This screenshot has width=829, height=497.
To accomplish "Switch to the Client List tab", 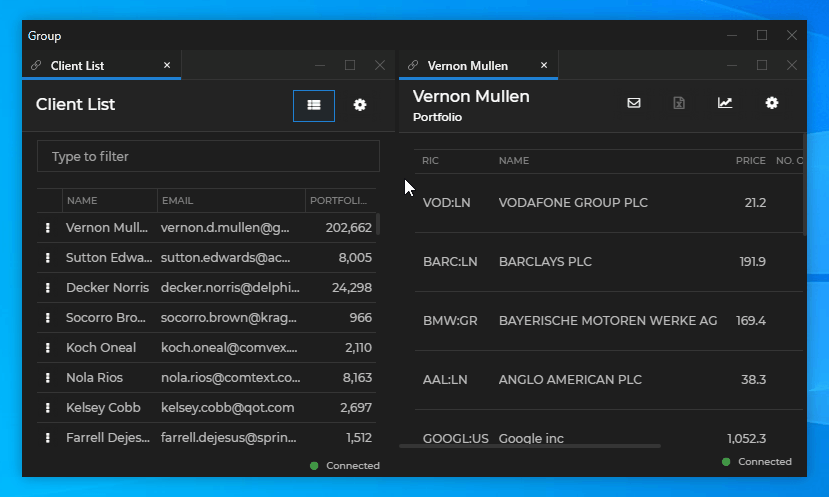I will pos(102,66).
